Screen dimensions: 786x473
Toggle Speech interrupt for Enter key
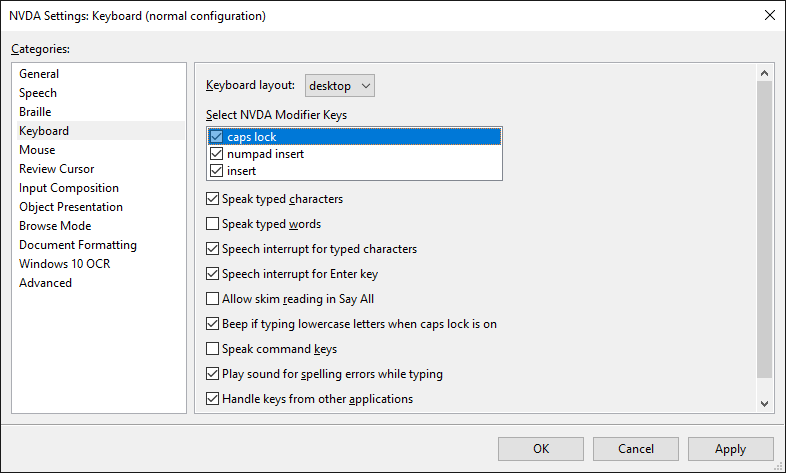pyautogui.click(x=213, y=274)
